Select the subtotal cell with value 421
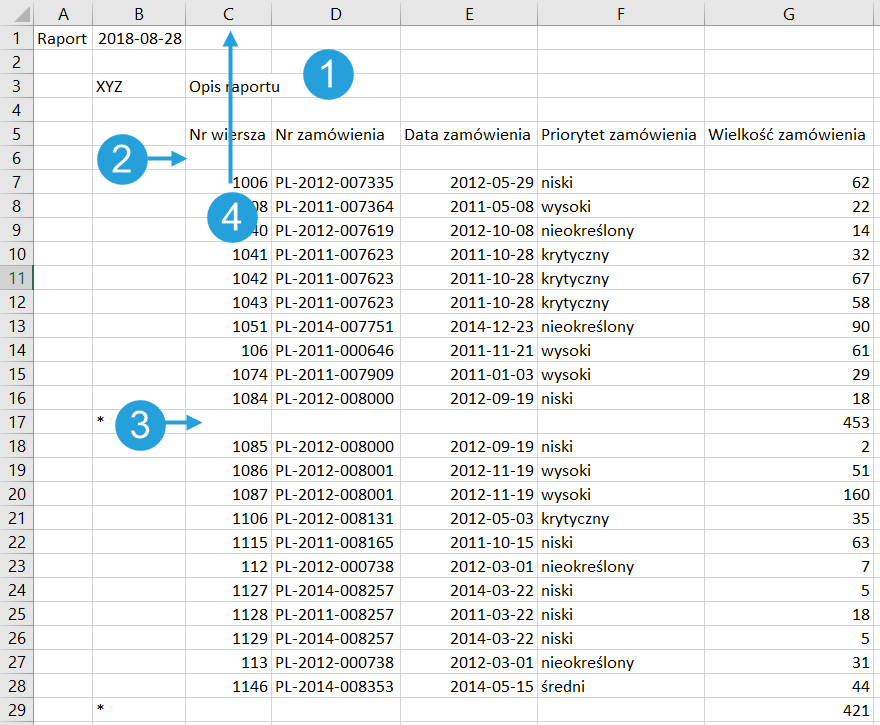Viewport: 880px width, 725px height. pos(790,711)
